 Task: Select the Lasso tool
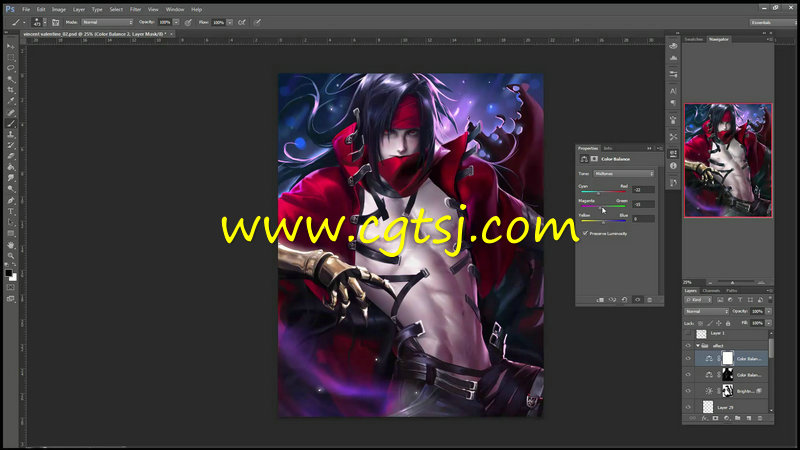click(11, 68)
